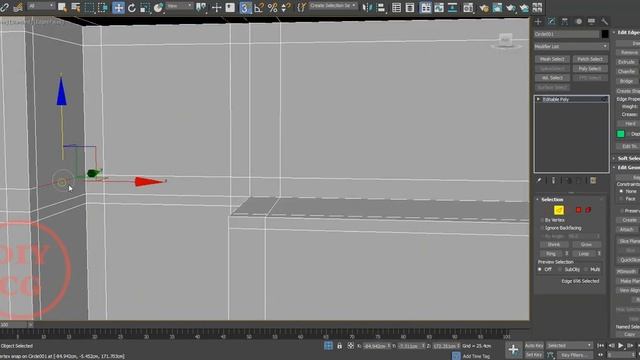The height and width of the screenshot is (360, 640).
Task: Select Polygon sub-object level icon
Action: (578, 210)
